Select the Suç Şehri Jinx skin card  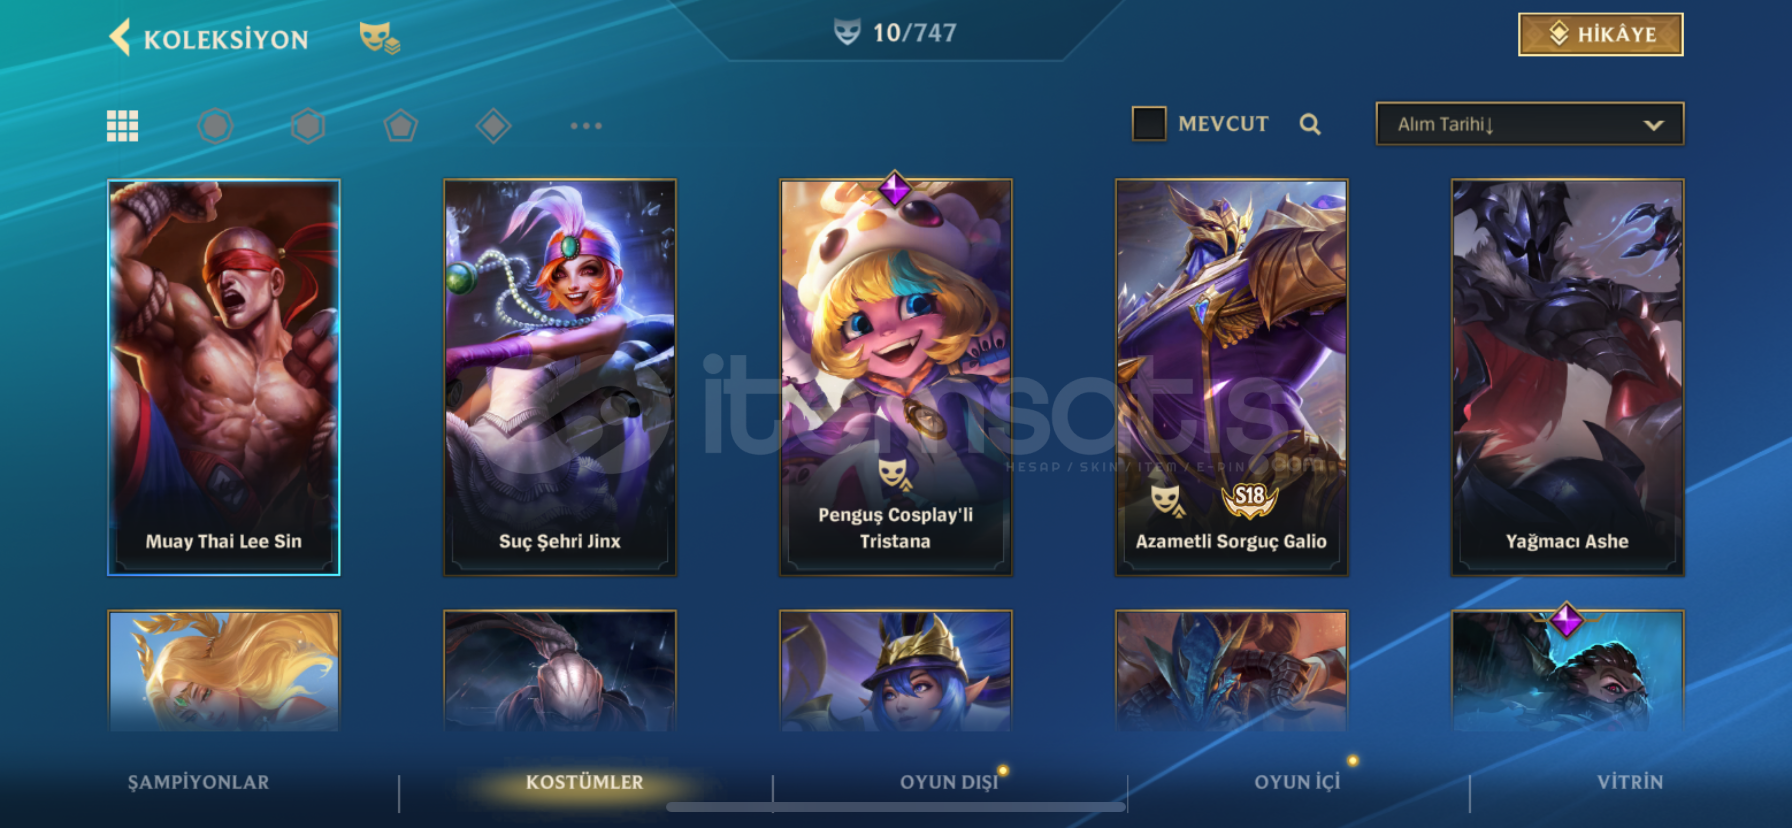pyautogui.click(x=560, y=377)
